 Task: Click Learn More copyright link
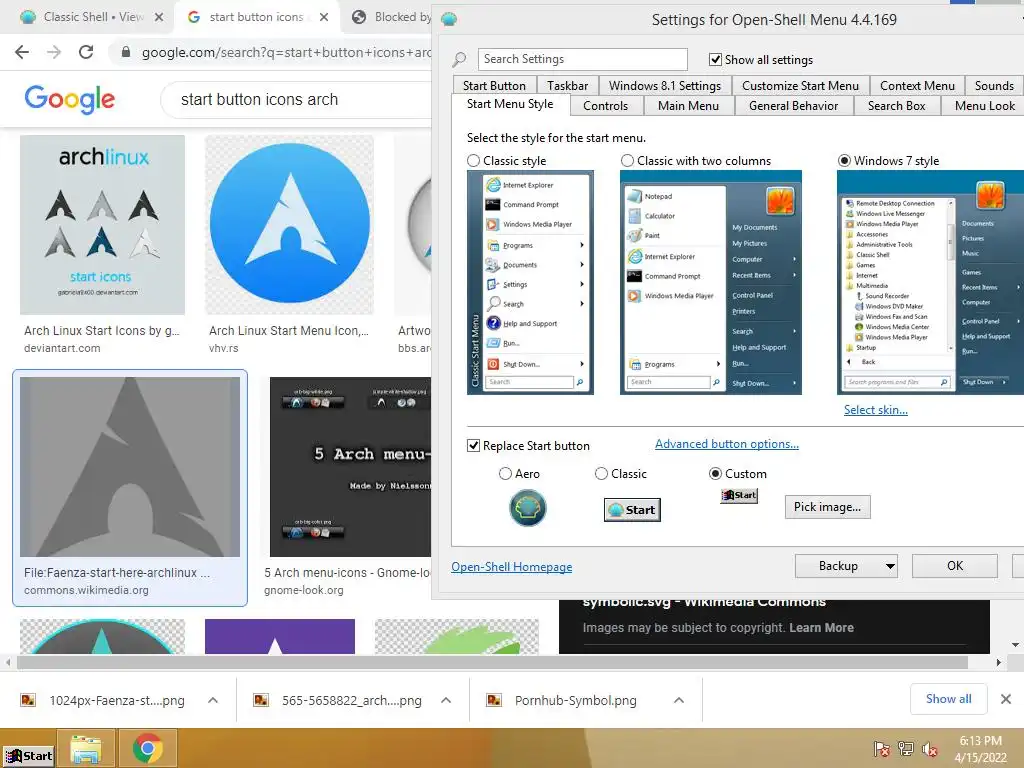(821, 628)
